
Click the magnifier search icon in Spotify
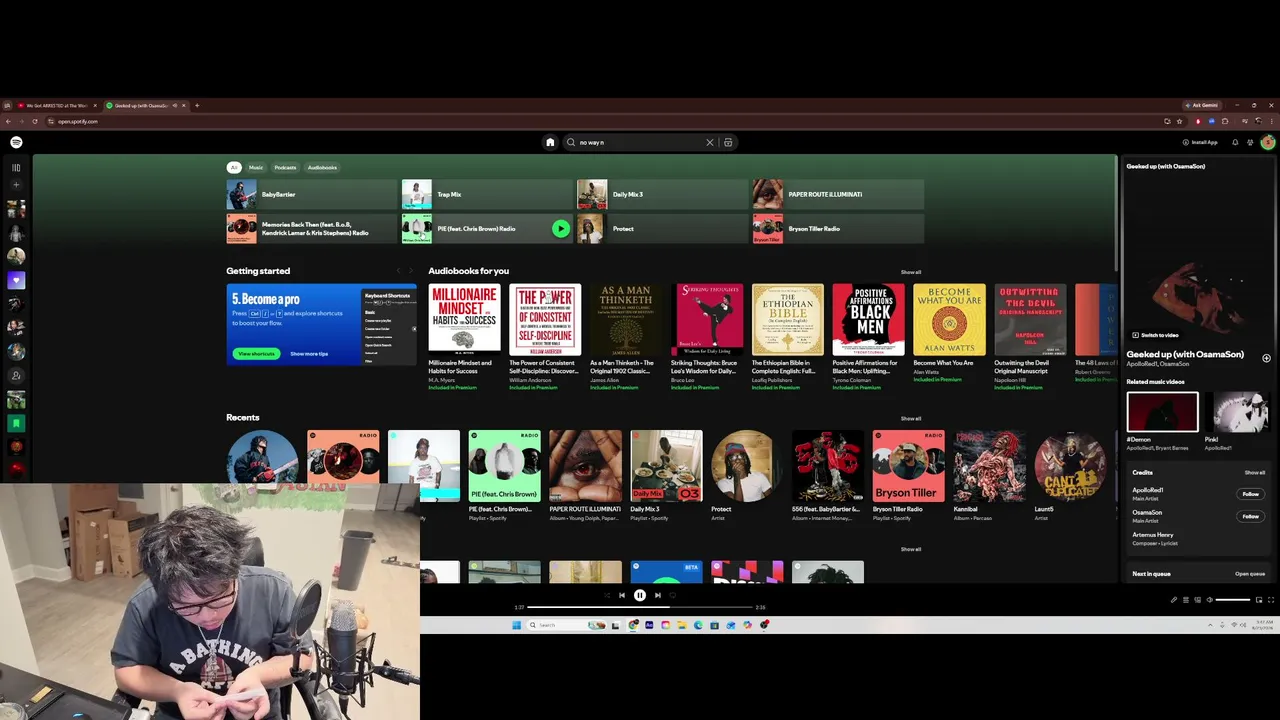(571, 142)
